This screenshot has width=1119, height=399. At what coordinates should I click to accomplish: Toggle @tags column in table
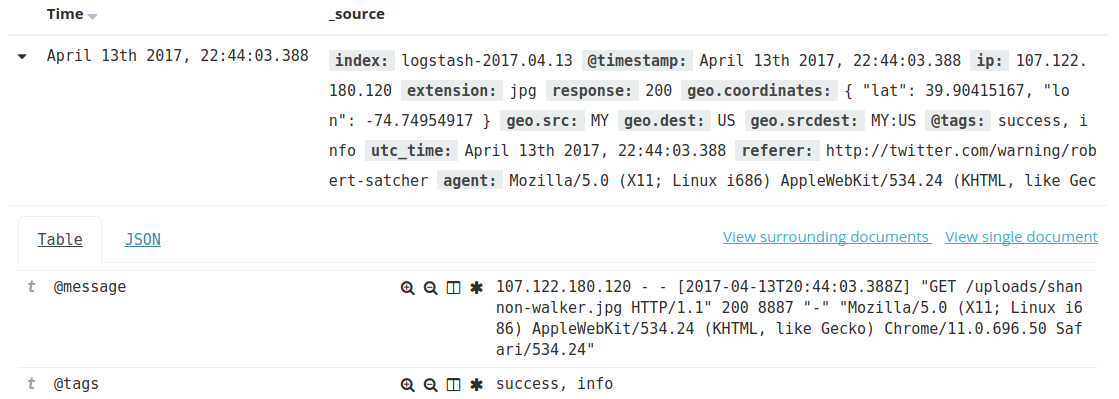453,385
